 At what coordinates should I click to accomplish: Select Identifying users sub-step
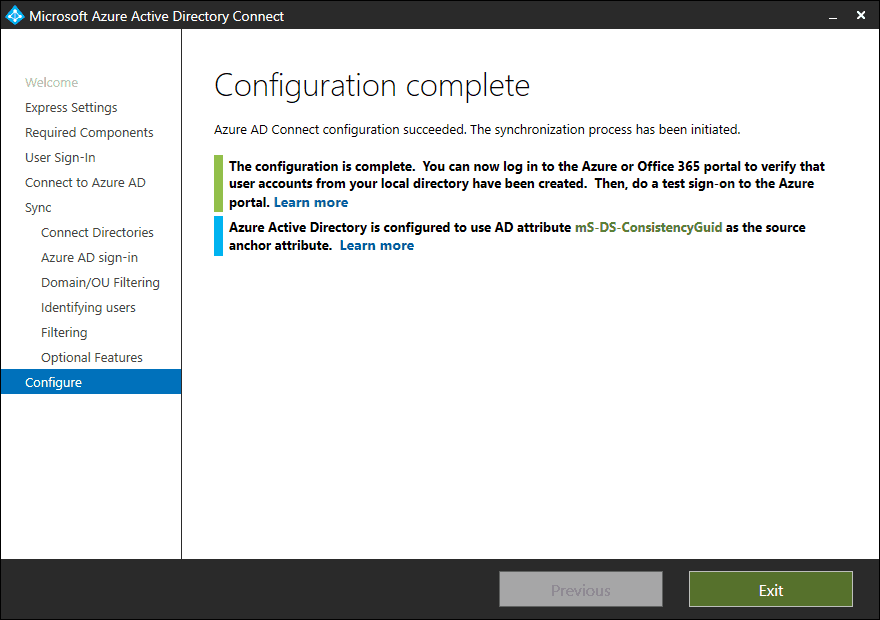(x=88, y=307)
